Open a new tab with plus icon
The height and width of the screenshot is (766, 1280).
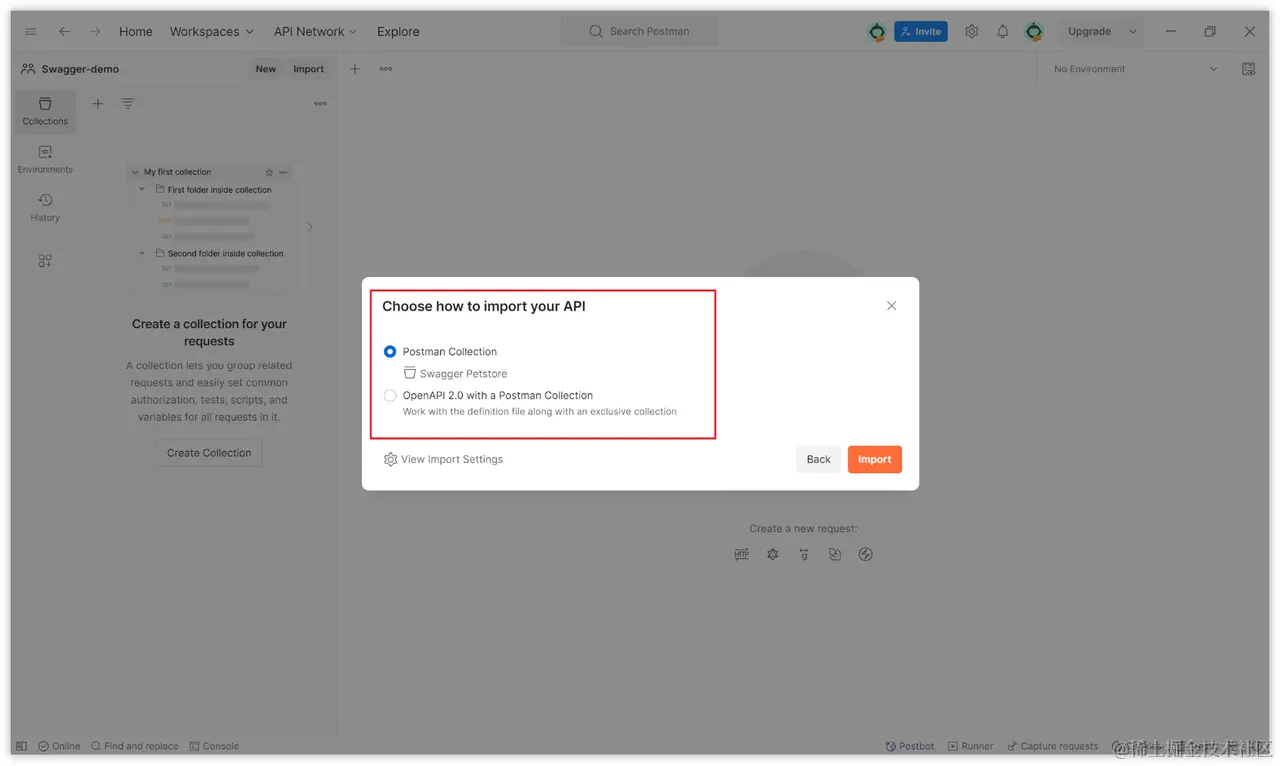pos(354,69)
